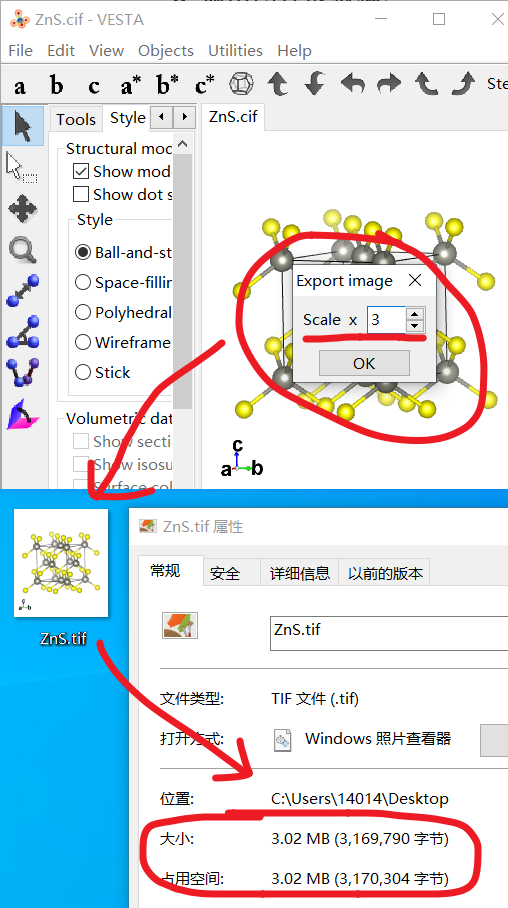This screenshot has height=908, width=508.
Task: Rotate structure upward with arrow icon
Action: pos(278,85)
